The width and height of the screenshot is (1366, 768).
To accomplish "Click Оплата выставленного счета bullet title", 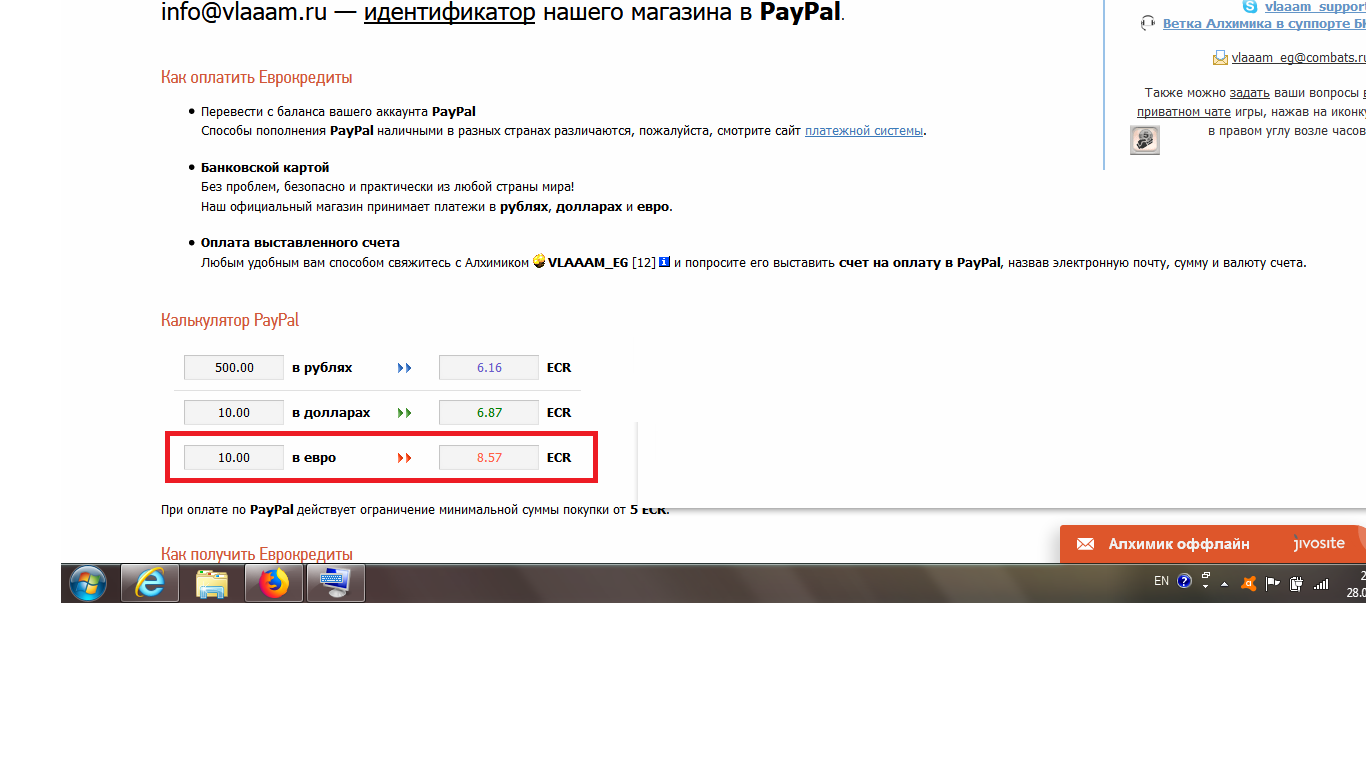I will 300,242.
